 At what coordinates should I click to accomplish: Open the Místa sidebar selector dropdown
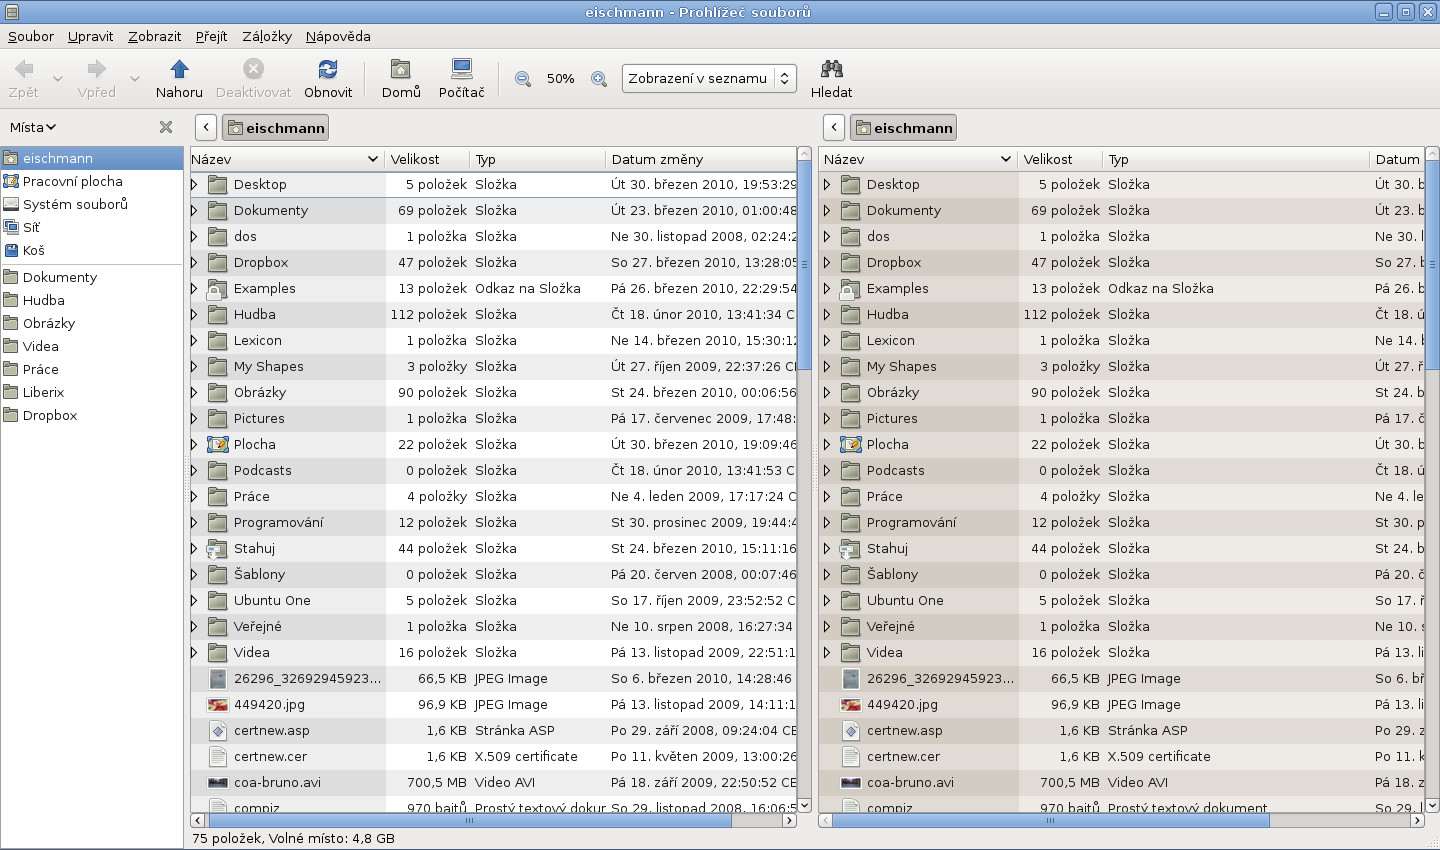(x=33, y=127)
